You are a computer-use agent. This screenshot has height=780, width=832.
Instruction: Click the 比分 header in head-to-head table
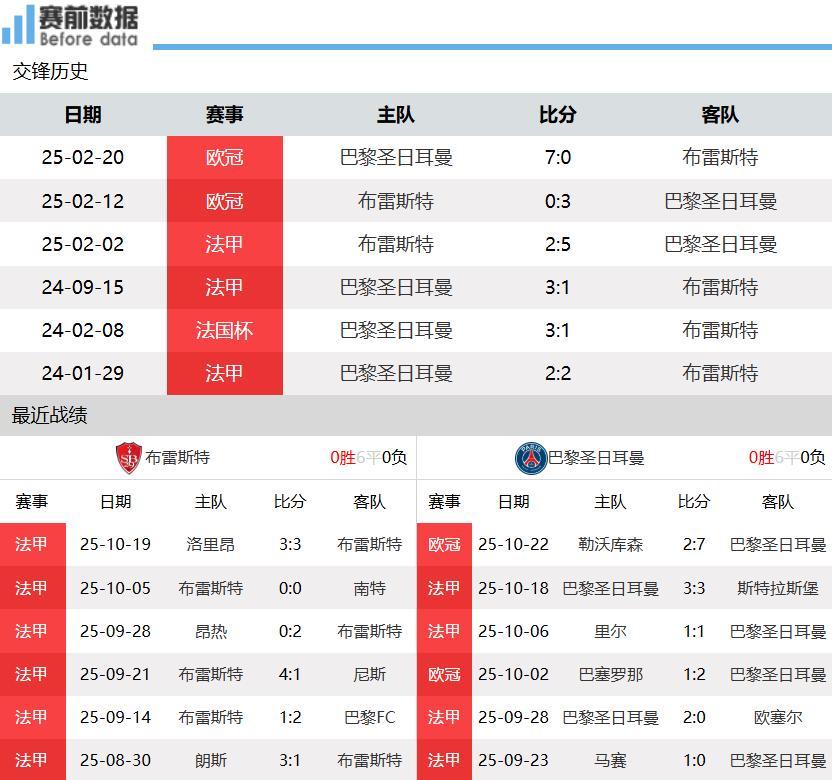pos(558,115)
